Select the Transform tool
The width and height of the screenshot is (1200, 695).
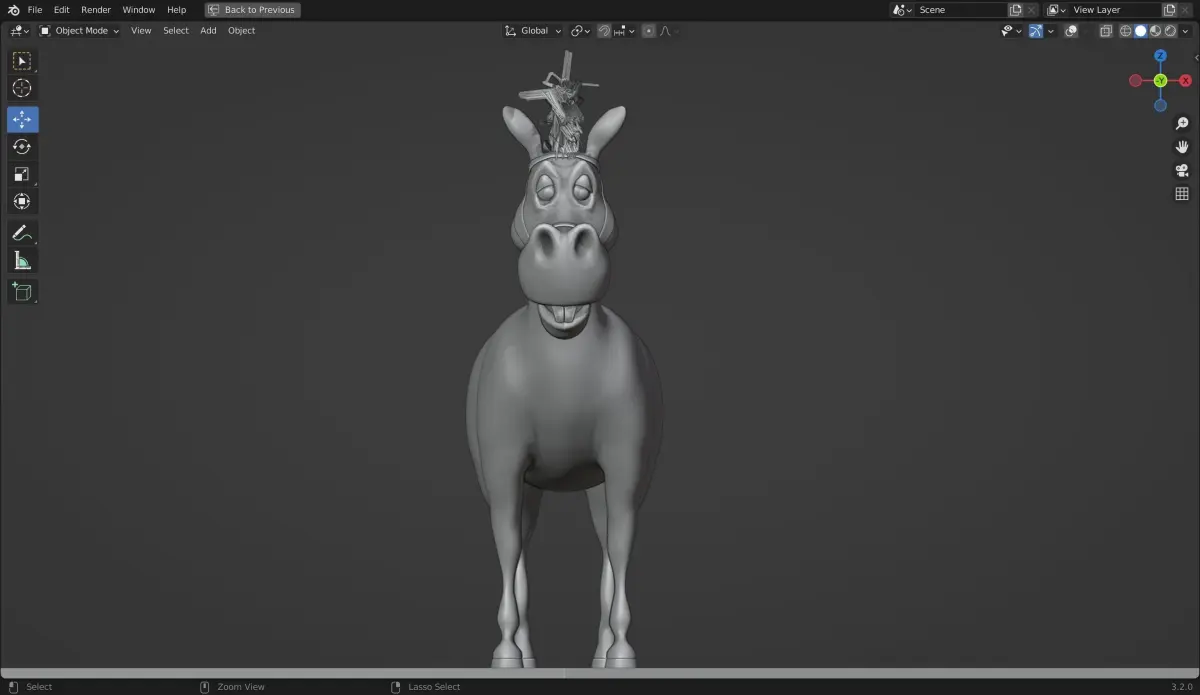click(22, 201)
